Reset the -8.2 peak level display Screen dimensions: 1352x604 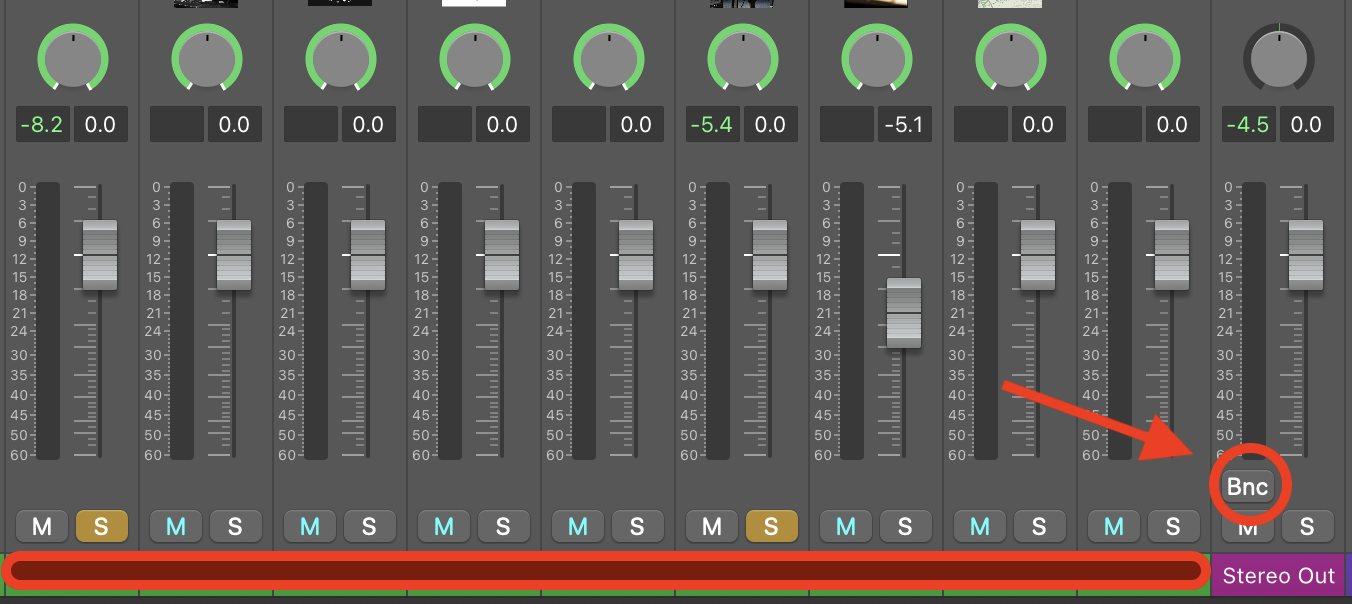point(43,125)
